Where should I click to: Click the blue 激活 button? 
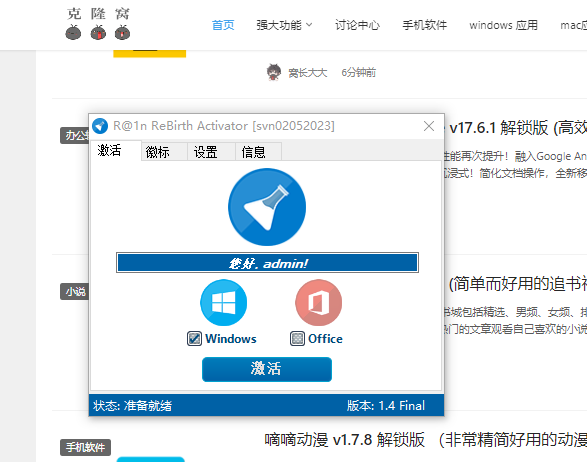point(267,369)
